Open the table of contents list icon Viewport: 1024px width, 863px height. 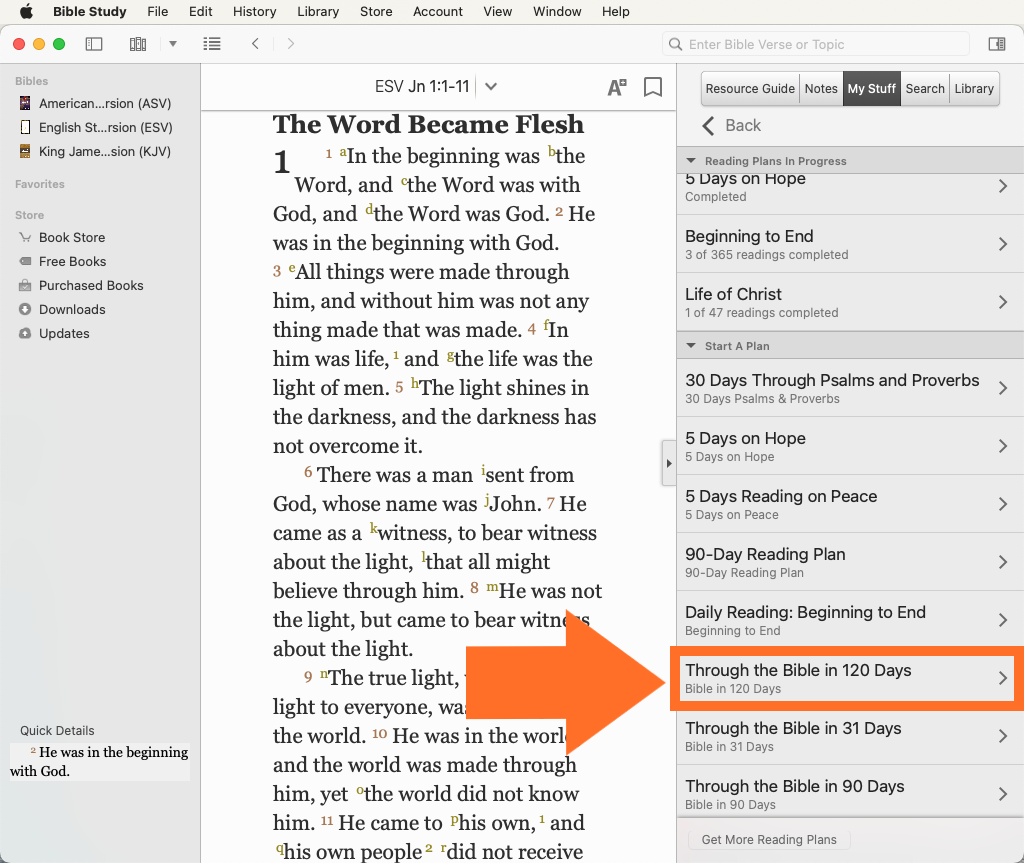click(212, 44)
